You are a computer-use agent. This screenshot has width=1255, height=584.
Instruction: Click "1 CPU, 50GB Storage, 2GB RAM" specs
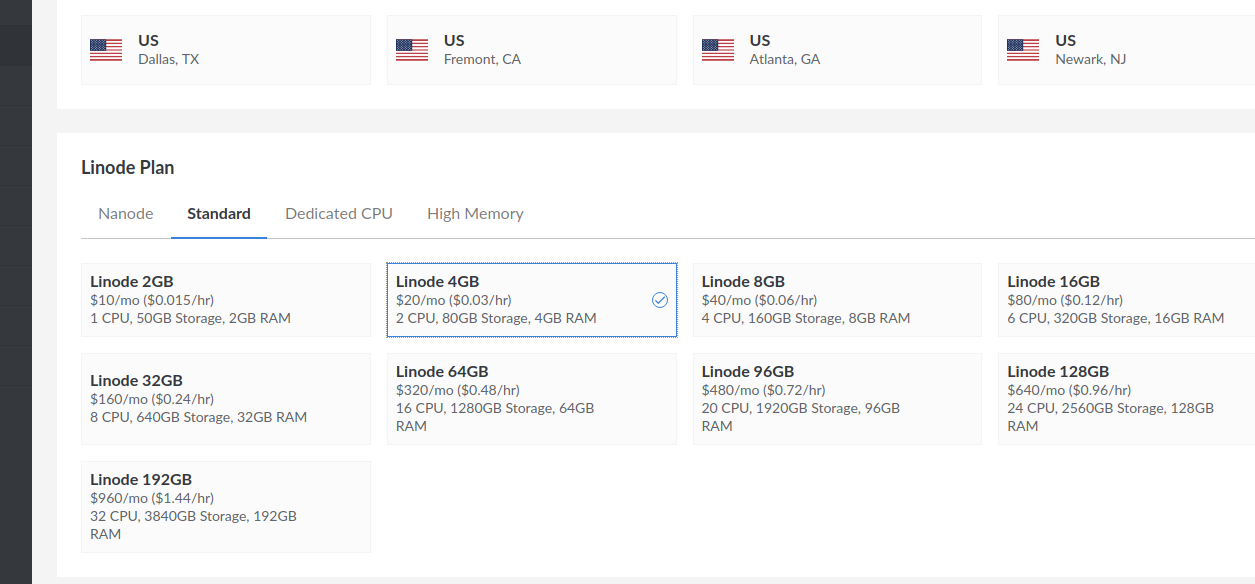[191, 318]
